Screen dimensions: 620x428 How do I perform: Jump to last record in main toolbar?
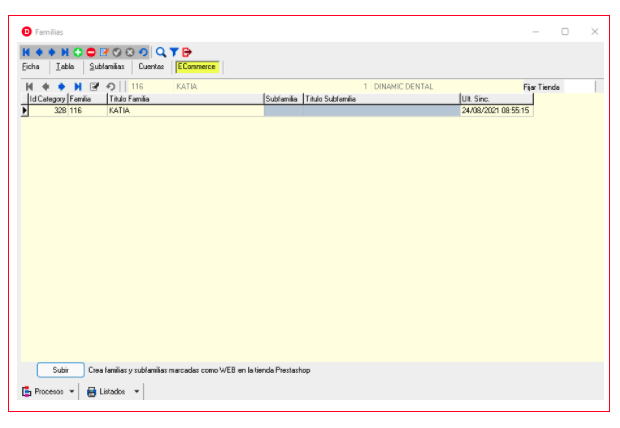[65, 52]
